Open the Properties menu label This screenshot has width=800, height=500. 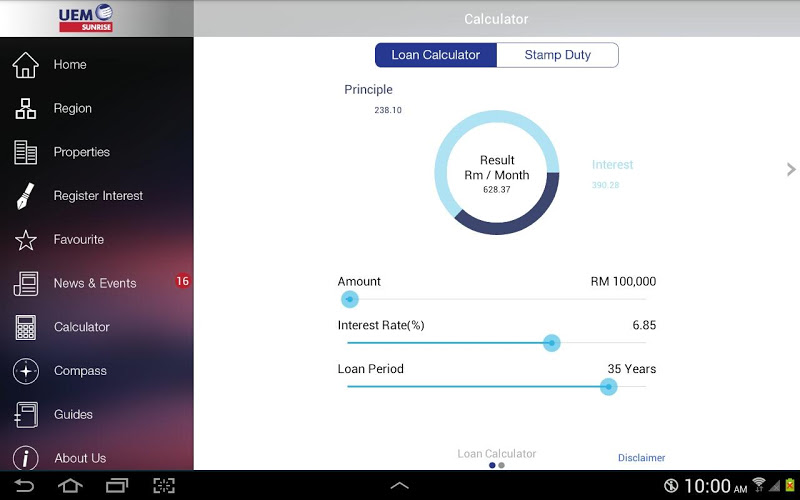pyautogui.click(x=82, y=152)
